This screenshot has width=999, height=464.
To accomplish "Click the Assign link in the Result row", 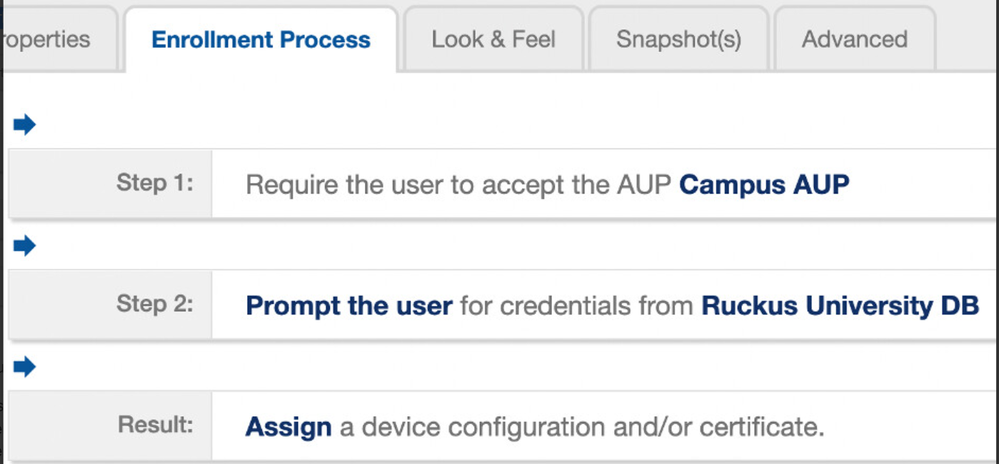I will [288, 427].
